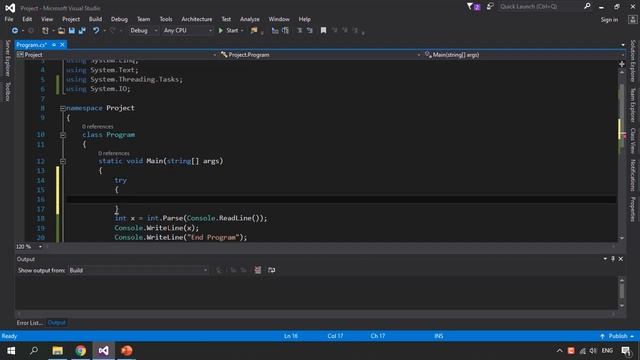
Task: Open the Edit menu
Action: click(x=27, y=19)
